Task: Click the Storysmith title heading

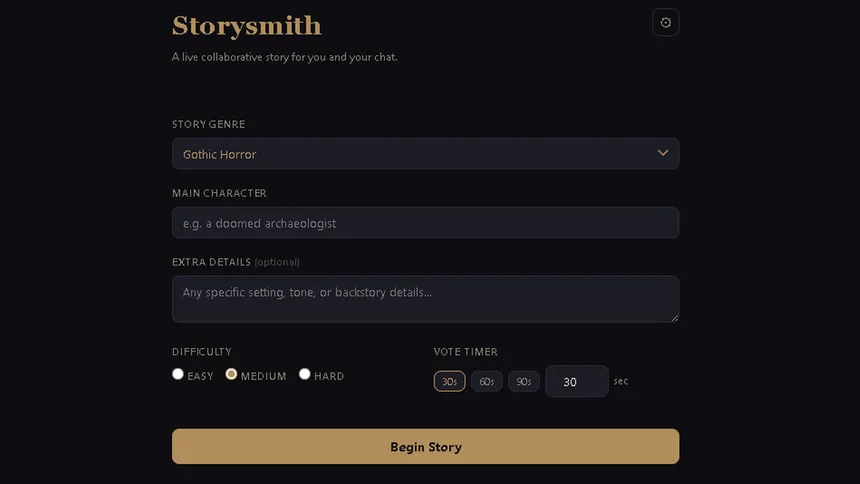Action: tap(247, 26)
